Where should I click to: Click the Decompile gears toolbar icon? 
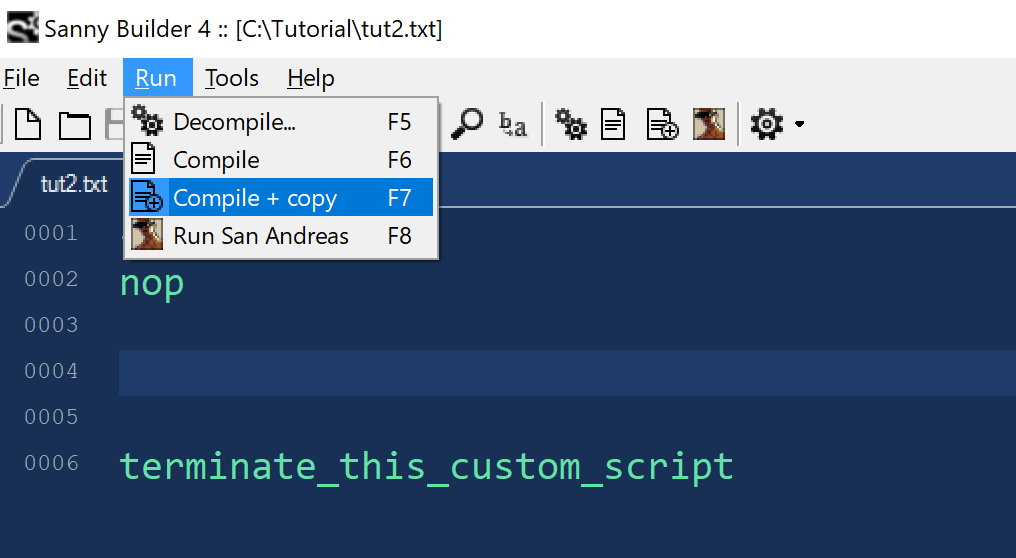pos(571,124)
